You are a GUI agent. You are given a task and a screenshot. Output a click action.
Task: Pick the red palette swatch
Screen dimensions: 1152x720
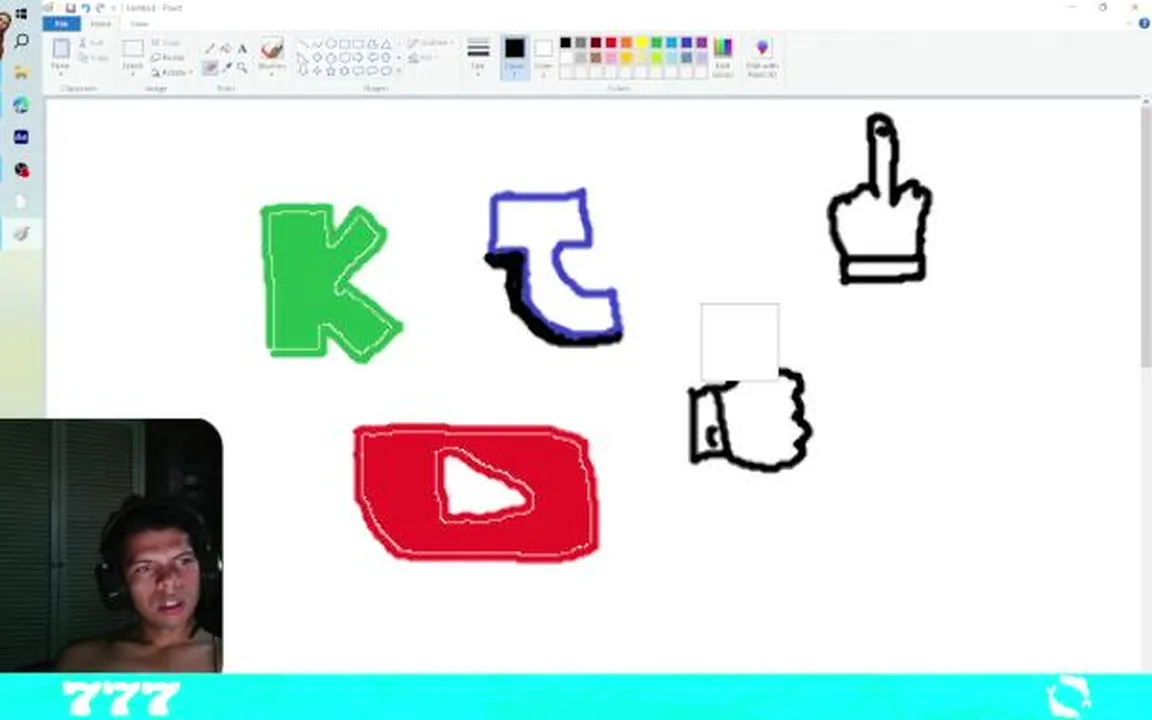[x=611, y=43]
